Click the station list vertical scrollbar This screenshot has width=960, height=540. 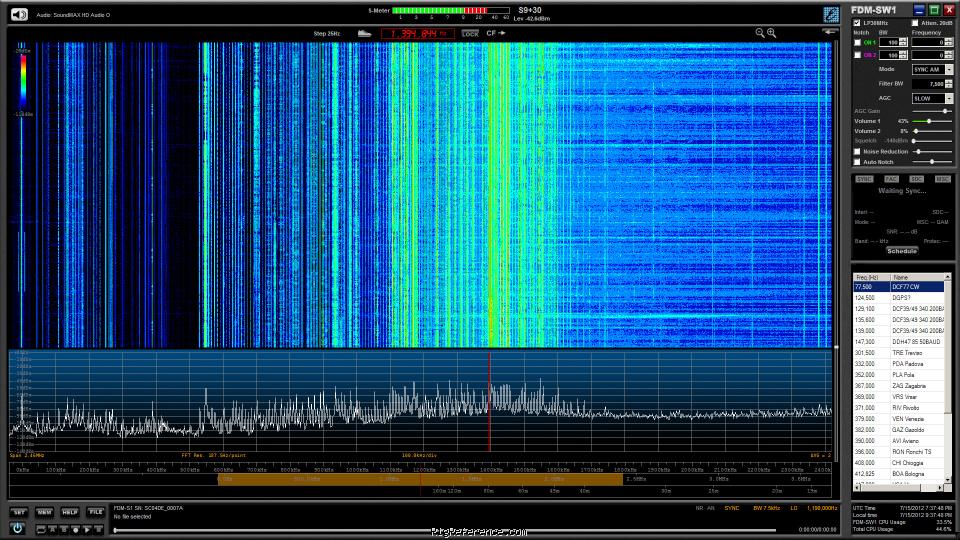948,378
